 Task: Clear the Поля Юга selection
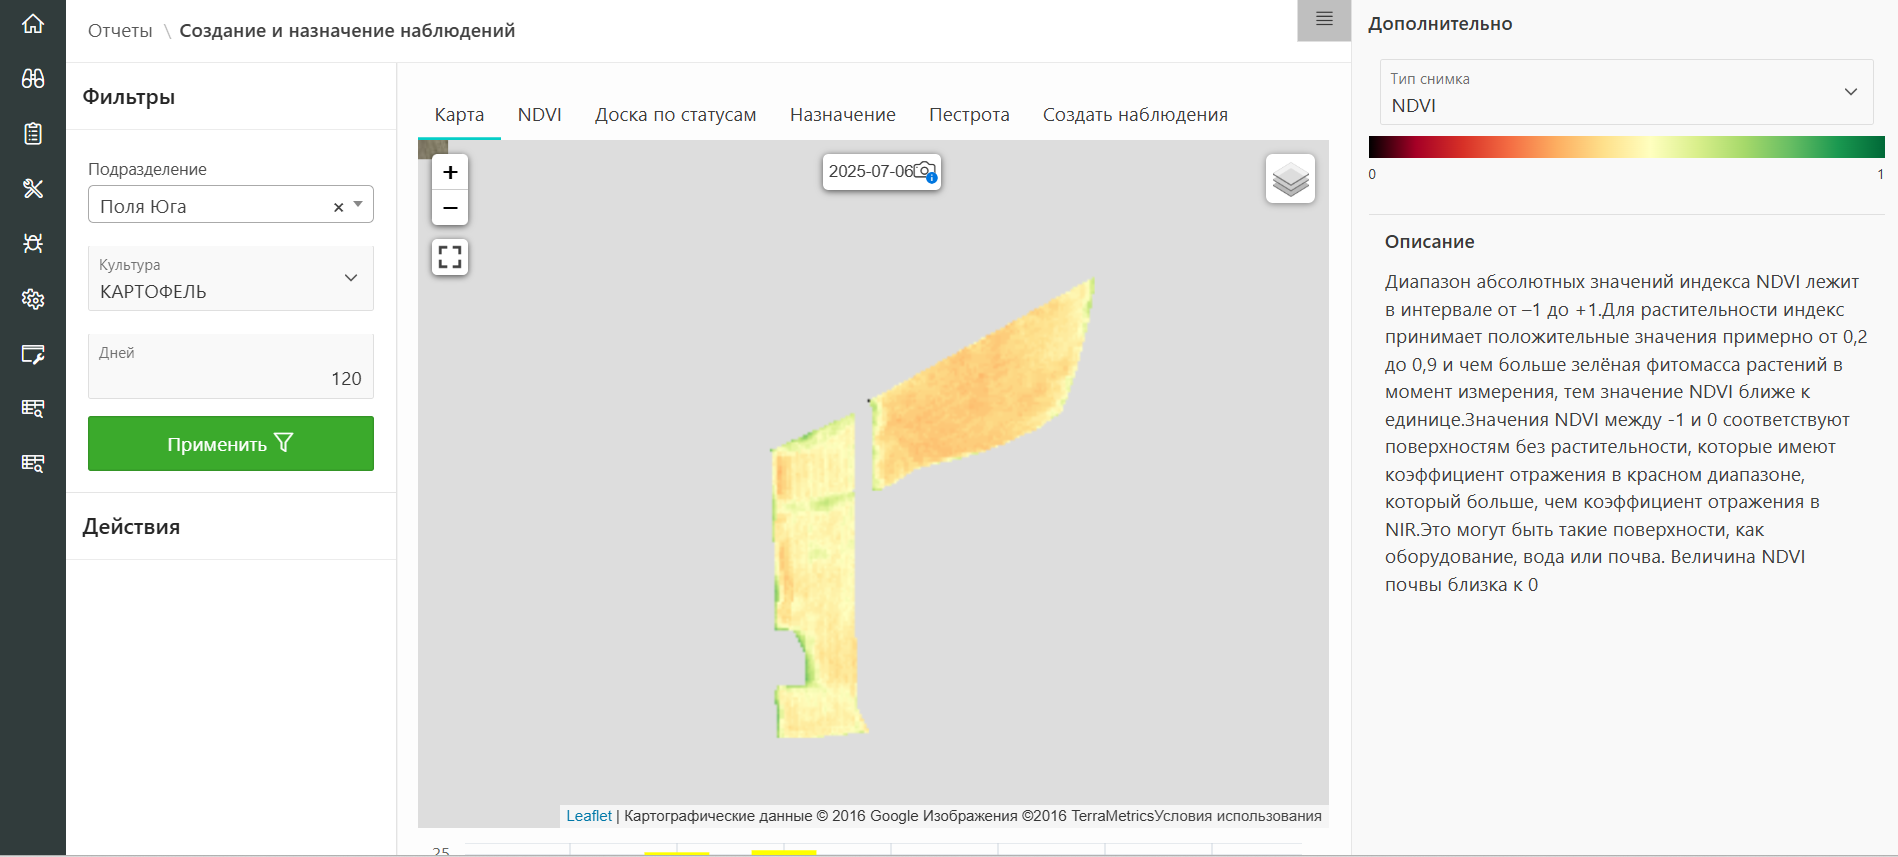[338, 207]
